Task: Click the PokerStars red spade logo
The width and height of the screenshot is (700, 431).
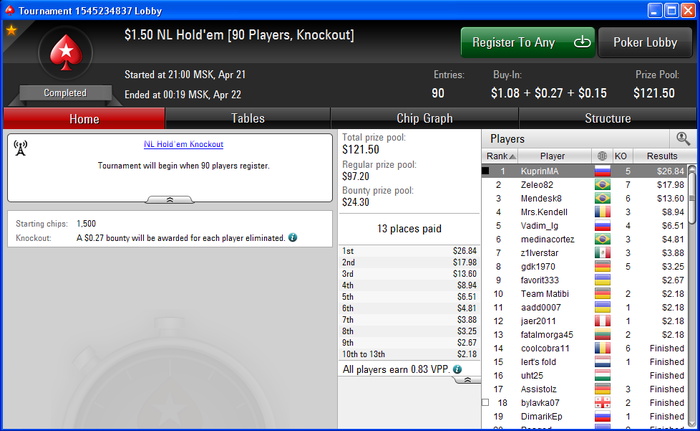Action: [66, 53]
